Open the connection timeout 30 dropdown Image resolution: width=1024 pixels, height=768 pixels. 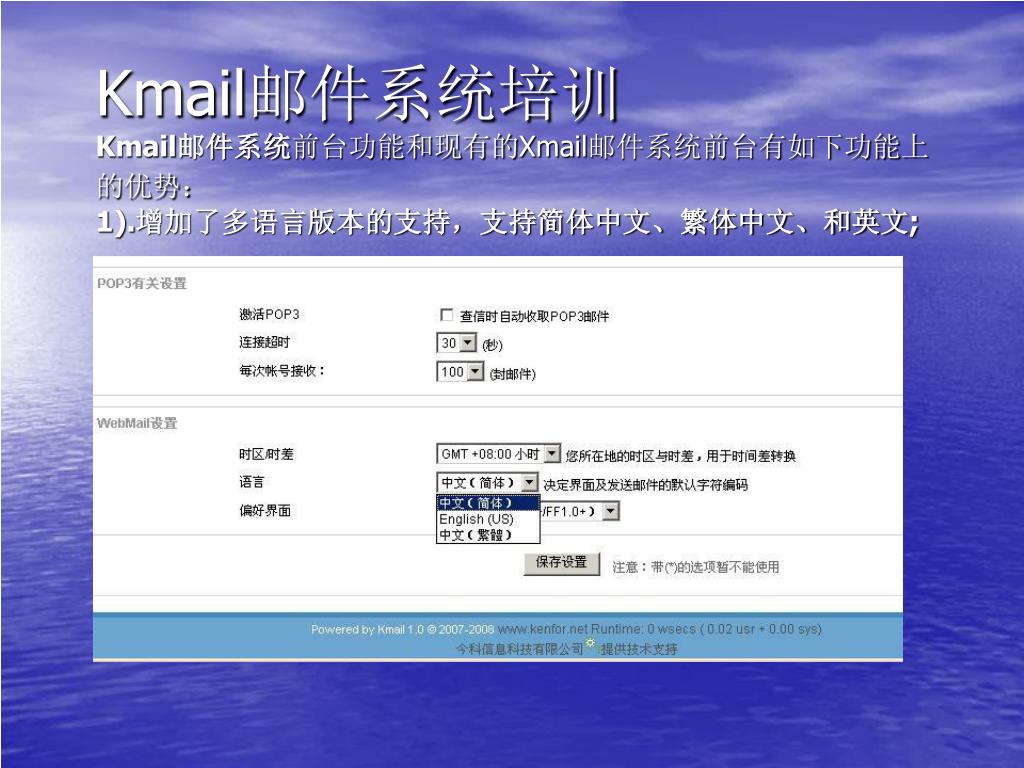pos(456,343)
